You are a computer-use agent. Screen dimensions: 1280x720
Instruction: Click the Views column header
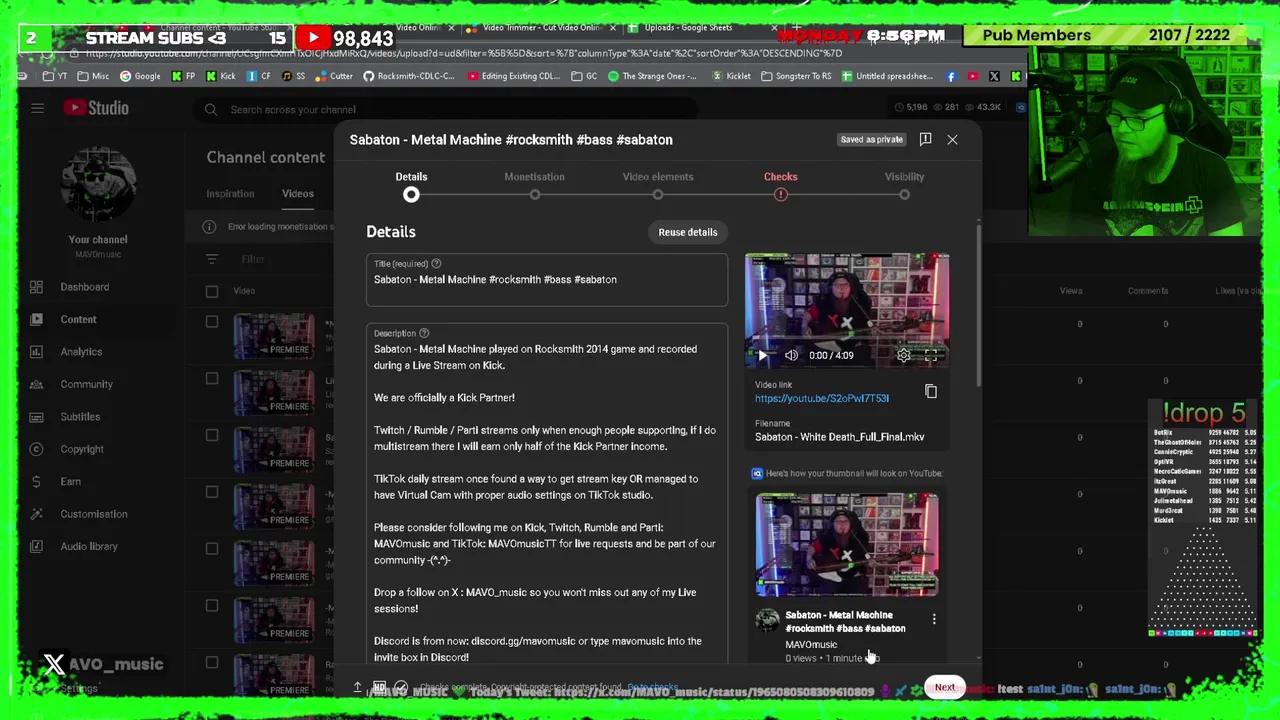point(1071,291)
